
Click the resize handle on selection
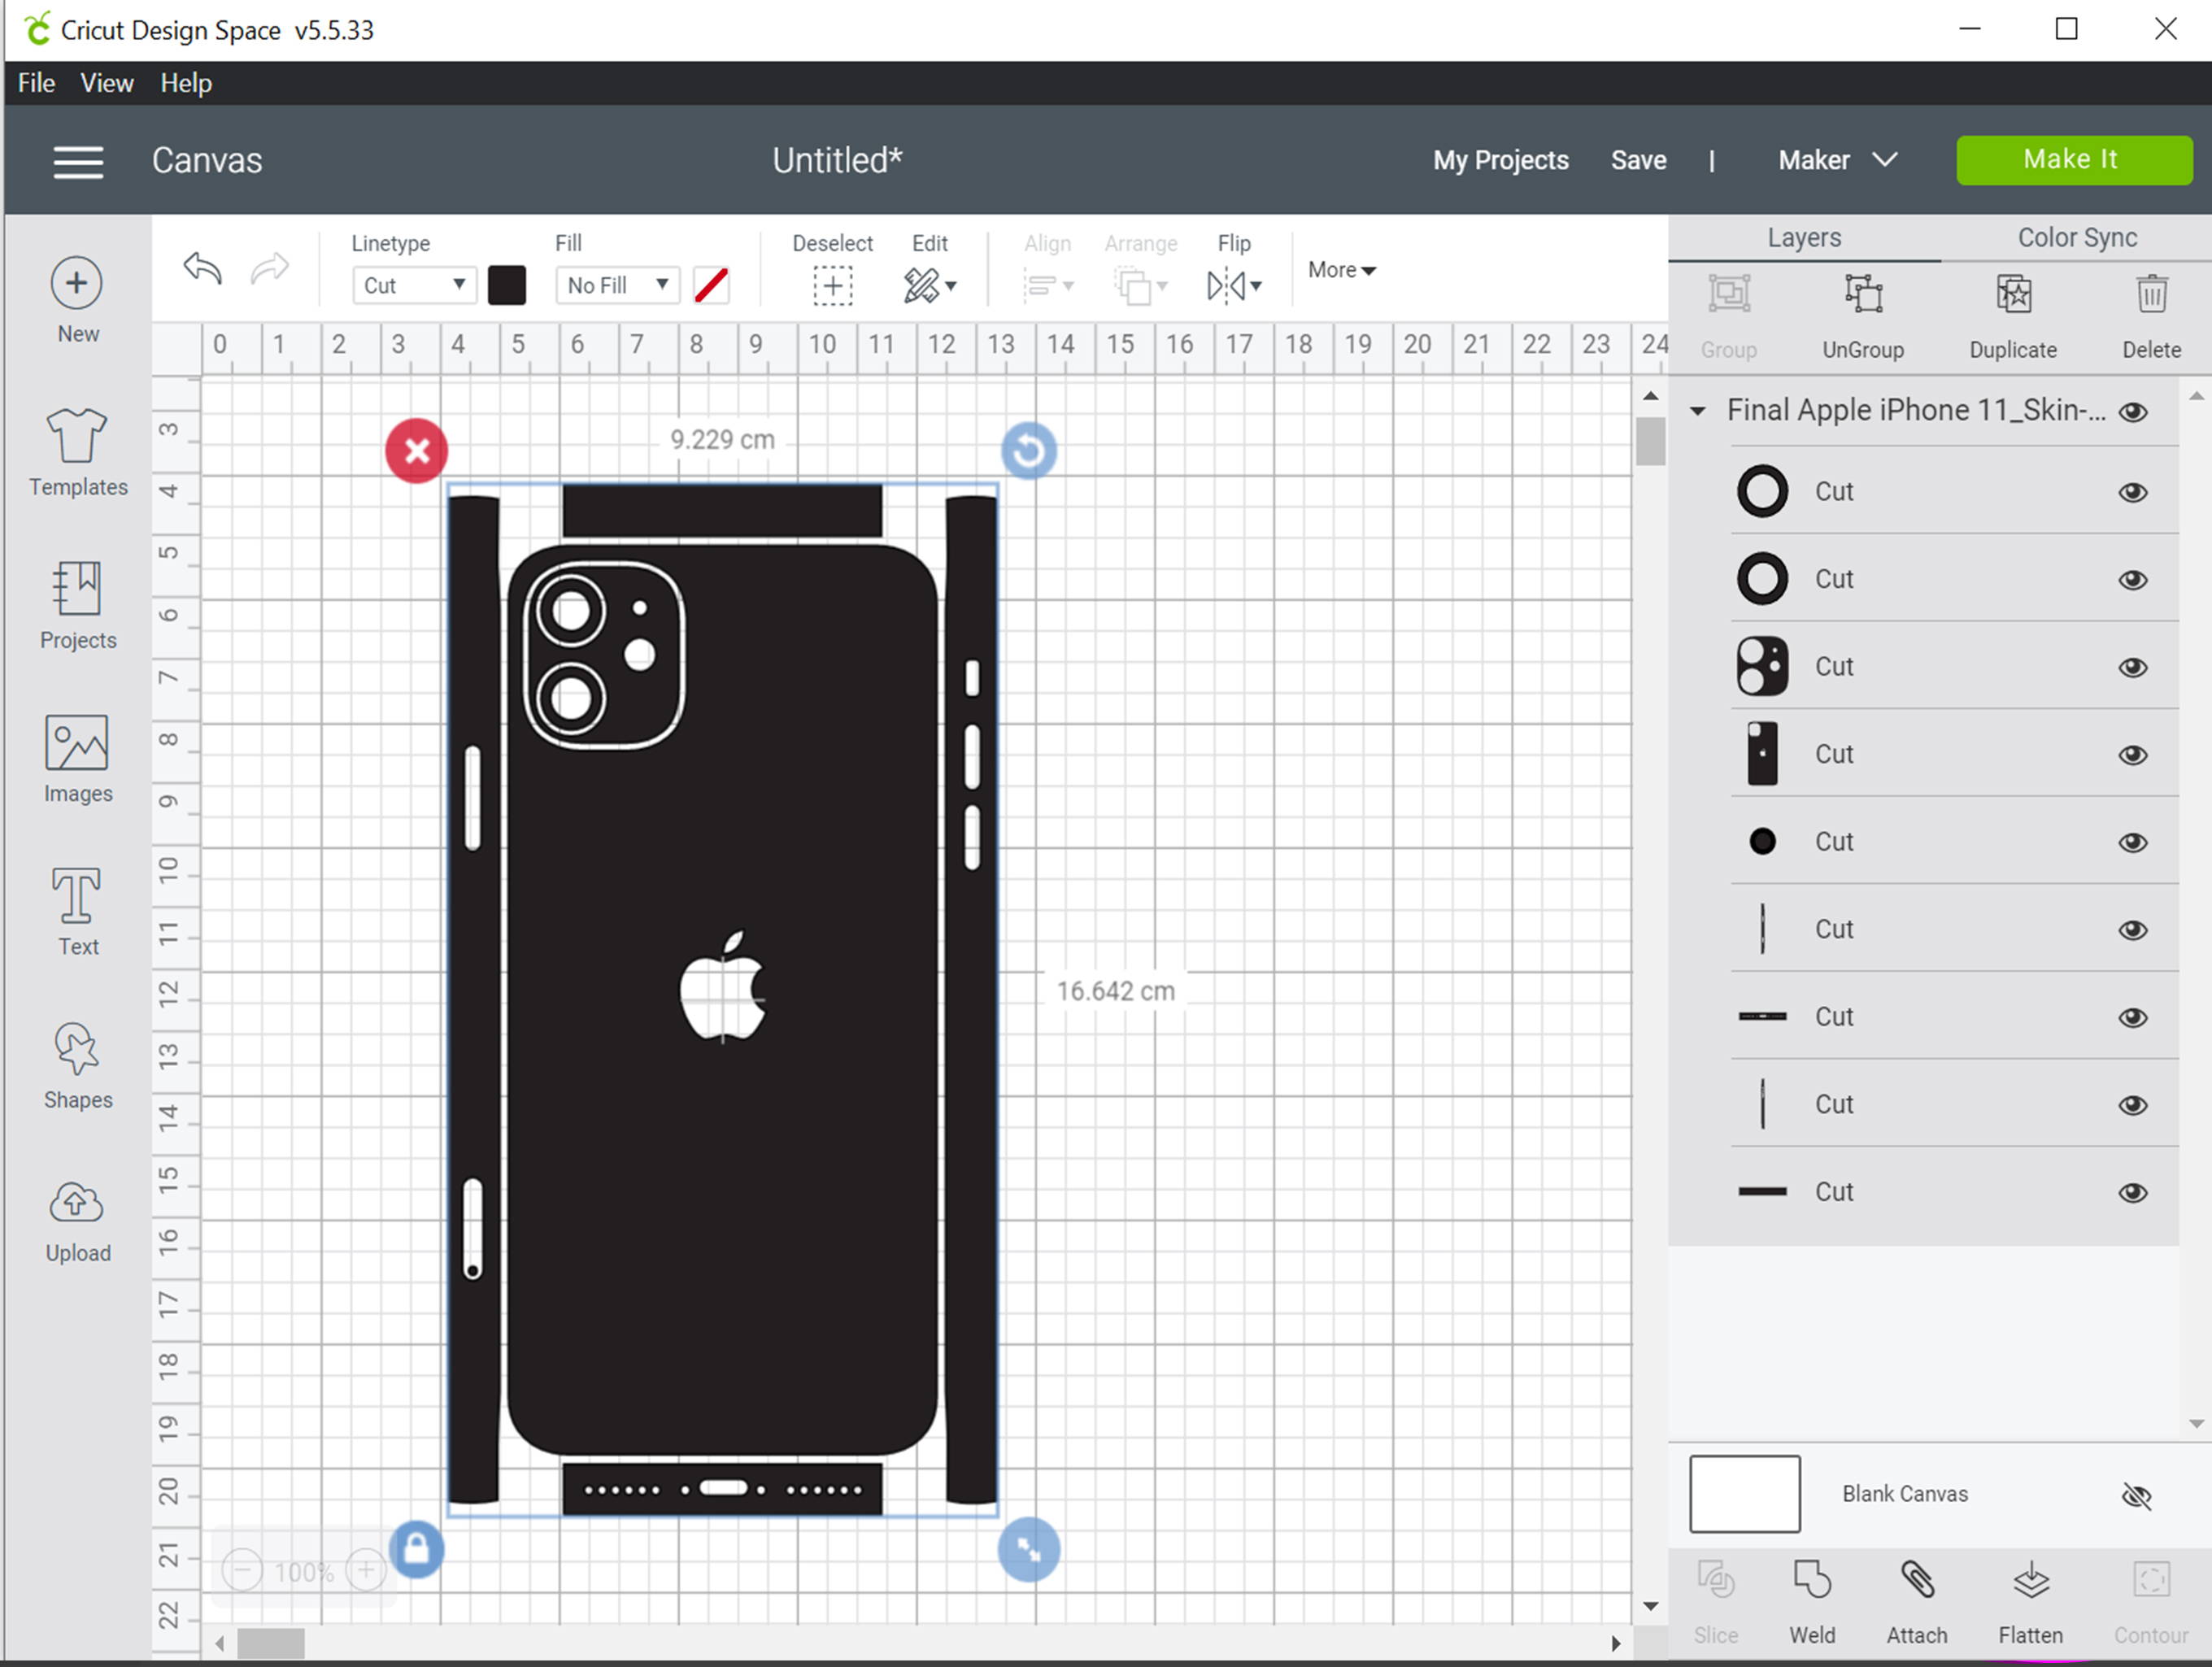[x=1029, y=1549]
